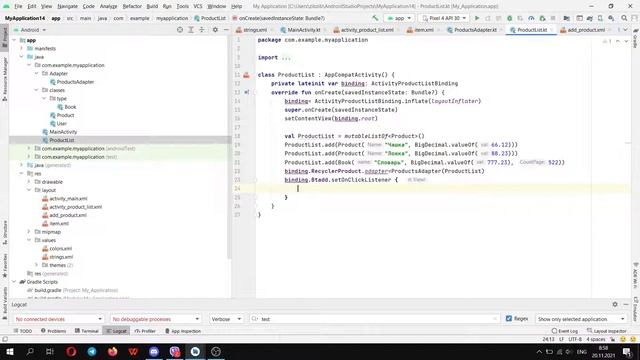Open the Project tool window side tab
Screen dimensions: 640x360
(4, 38)
